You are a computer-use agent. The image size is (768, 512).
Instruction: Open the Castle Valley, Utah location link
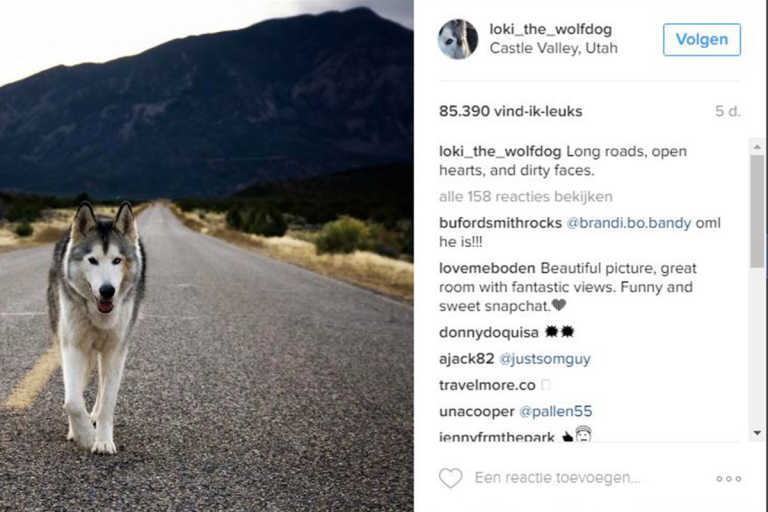553,48
